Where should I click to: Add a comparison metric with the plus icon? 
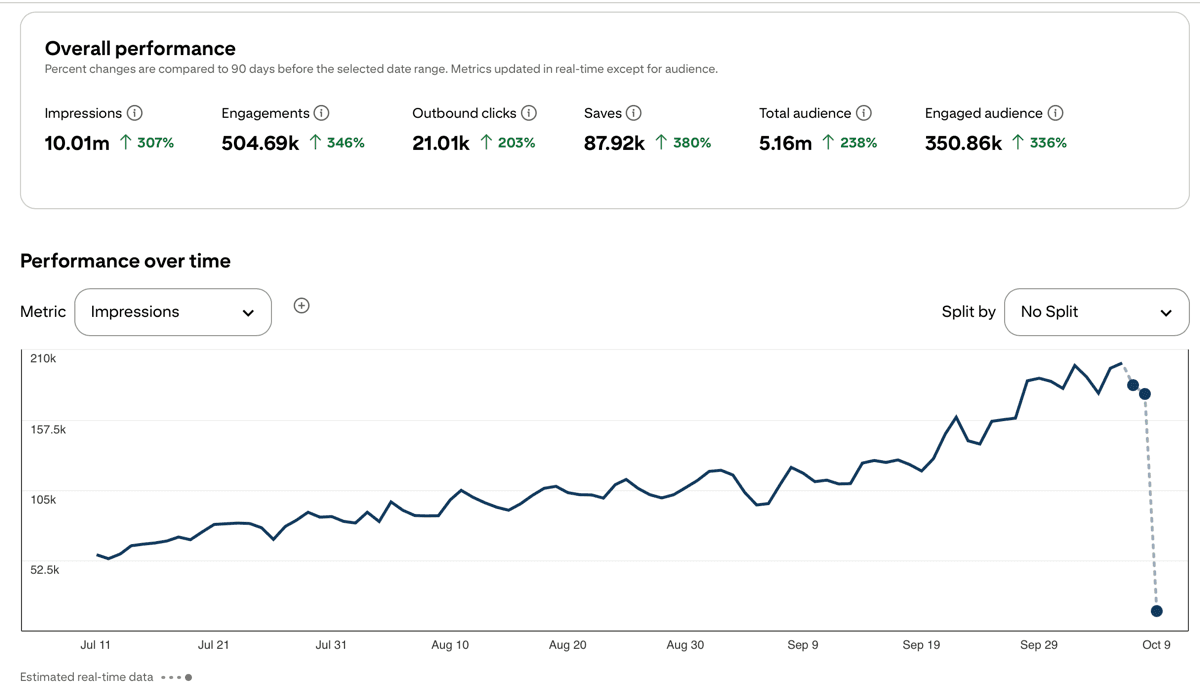[x=301, y=305]
